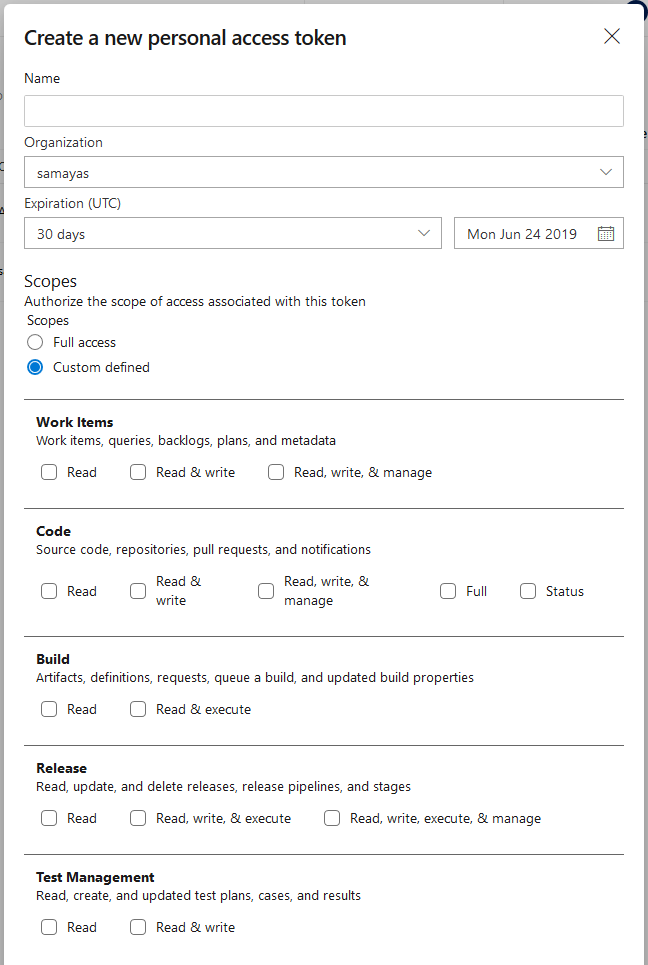Check the Code Read checkbox

[x=49, y=591]
